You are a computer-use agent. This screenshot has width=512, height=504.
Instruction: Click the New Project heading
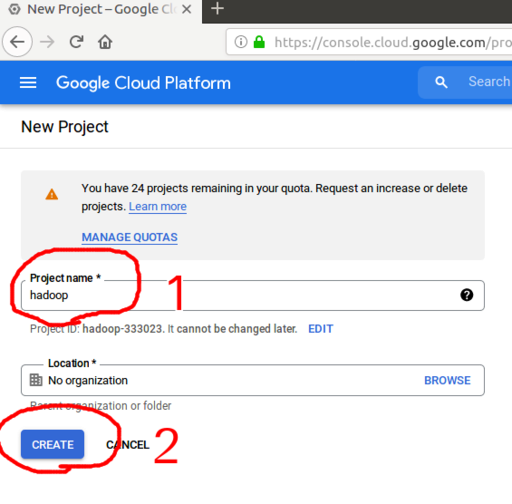(x=65, y=127)
